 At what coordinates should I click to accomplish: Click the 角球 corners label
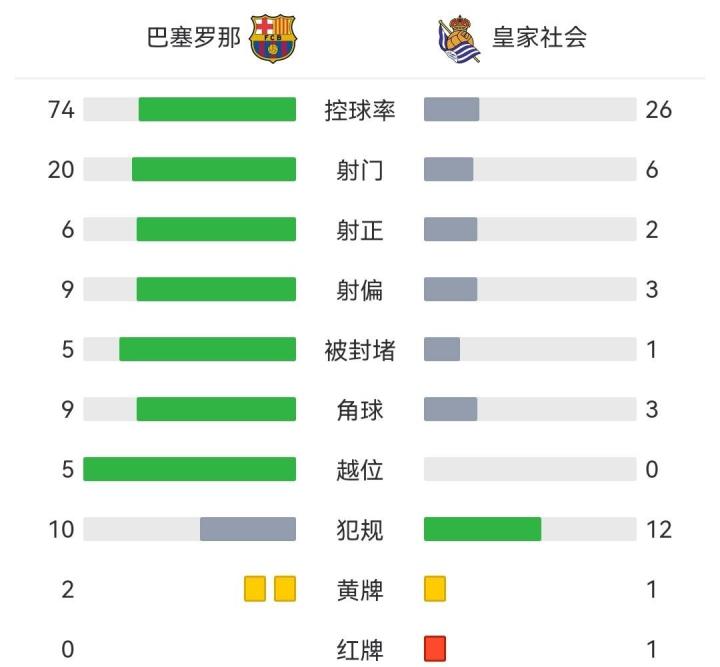point(360,410)
